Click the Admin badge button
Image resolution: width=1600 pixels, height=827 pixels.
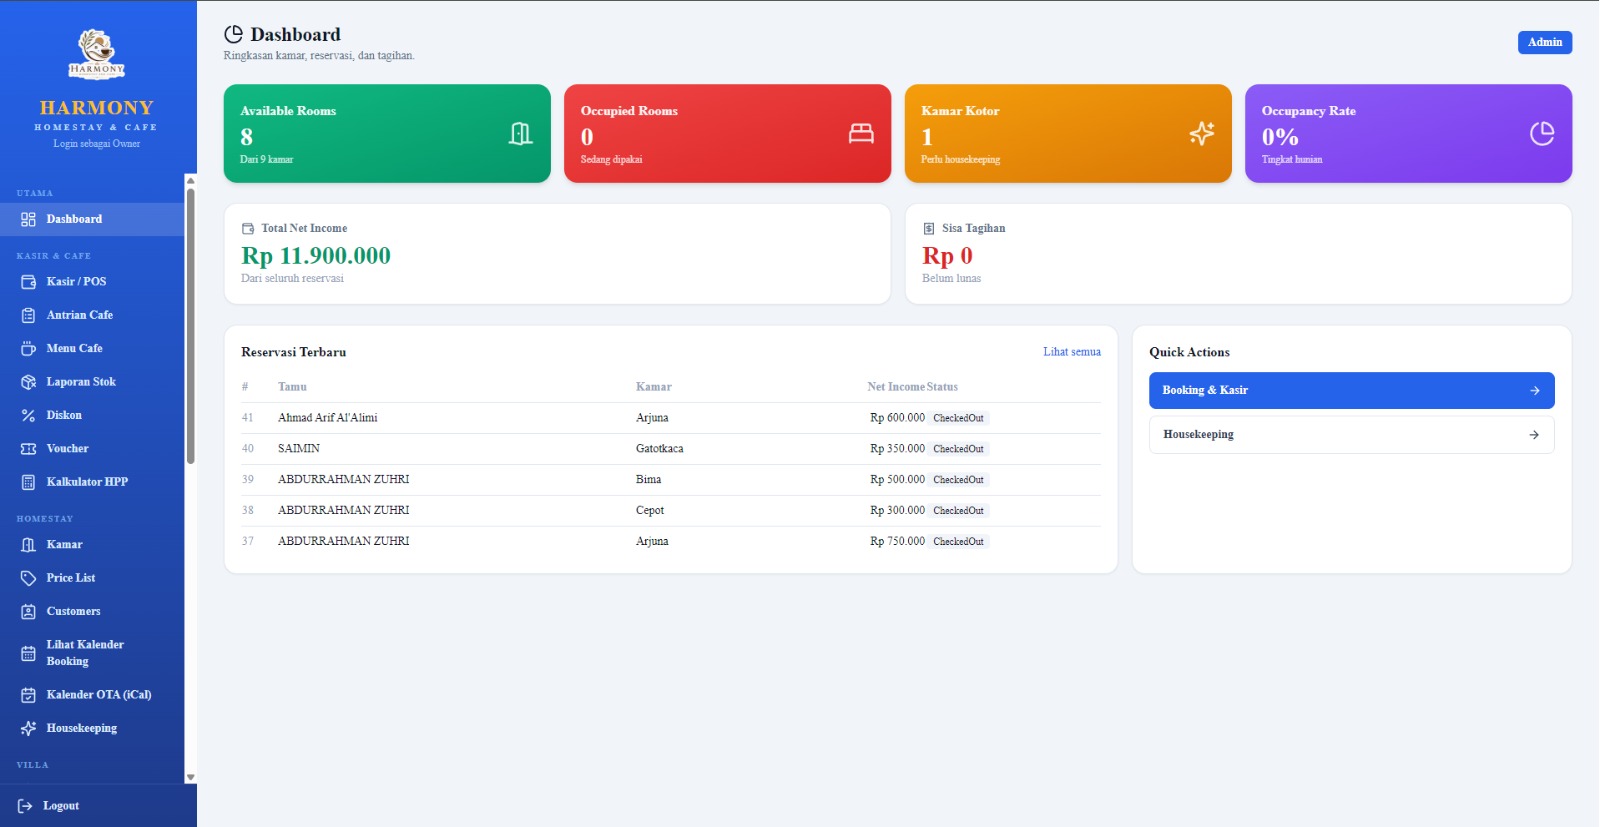[x=1545, y=42]
